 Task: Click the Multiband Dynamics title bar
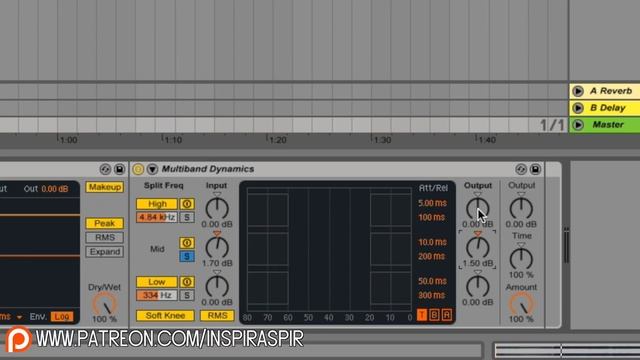click(x=337, y=169)
